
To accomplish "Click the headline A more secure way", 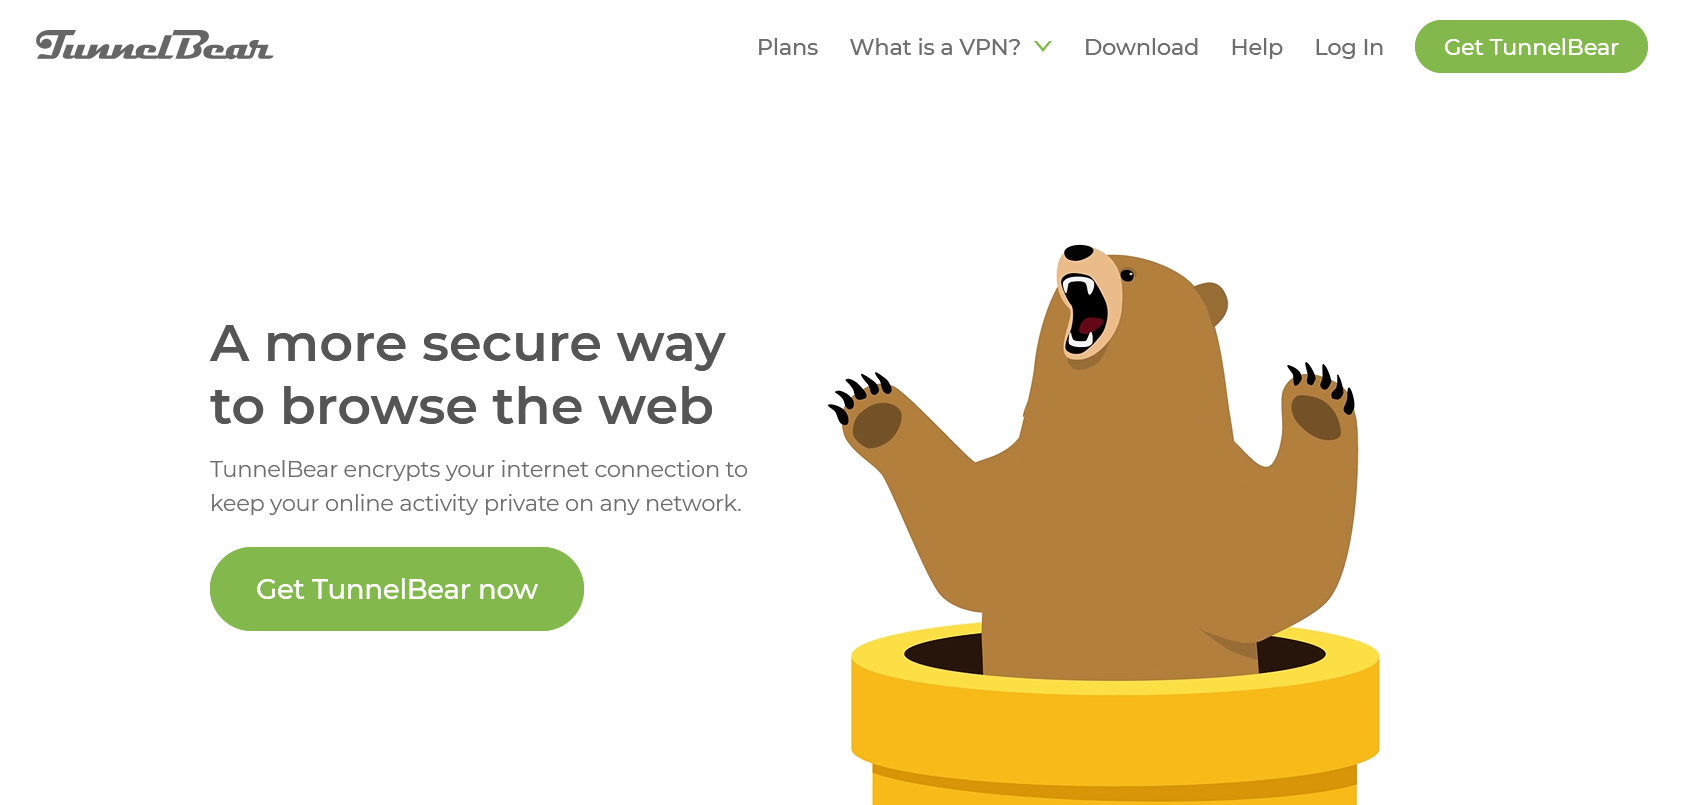I will click(467, 344).
